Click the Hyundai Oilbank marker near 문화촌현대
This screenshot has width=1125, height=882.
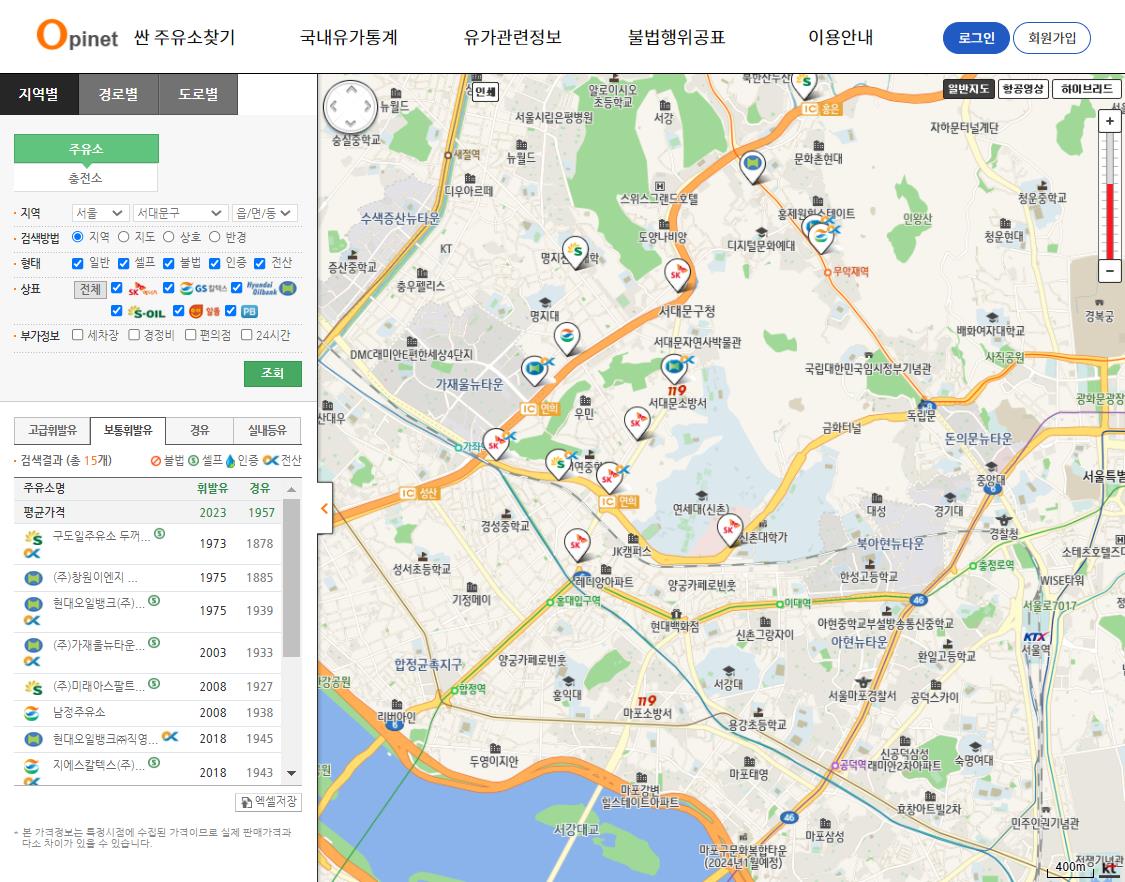tap(752, 167)
